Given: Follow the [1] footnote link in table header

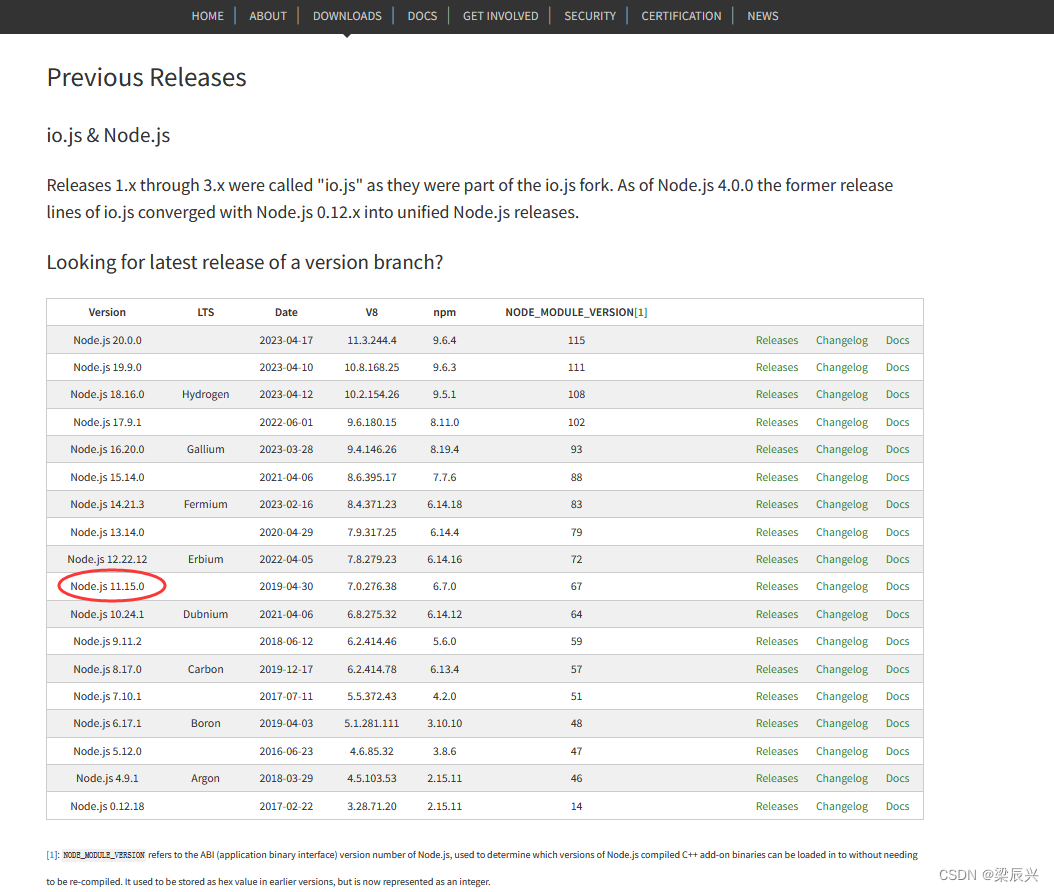Looking at the screenshot, I should click(641, 313).
